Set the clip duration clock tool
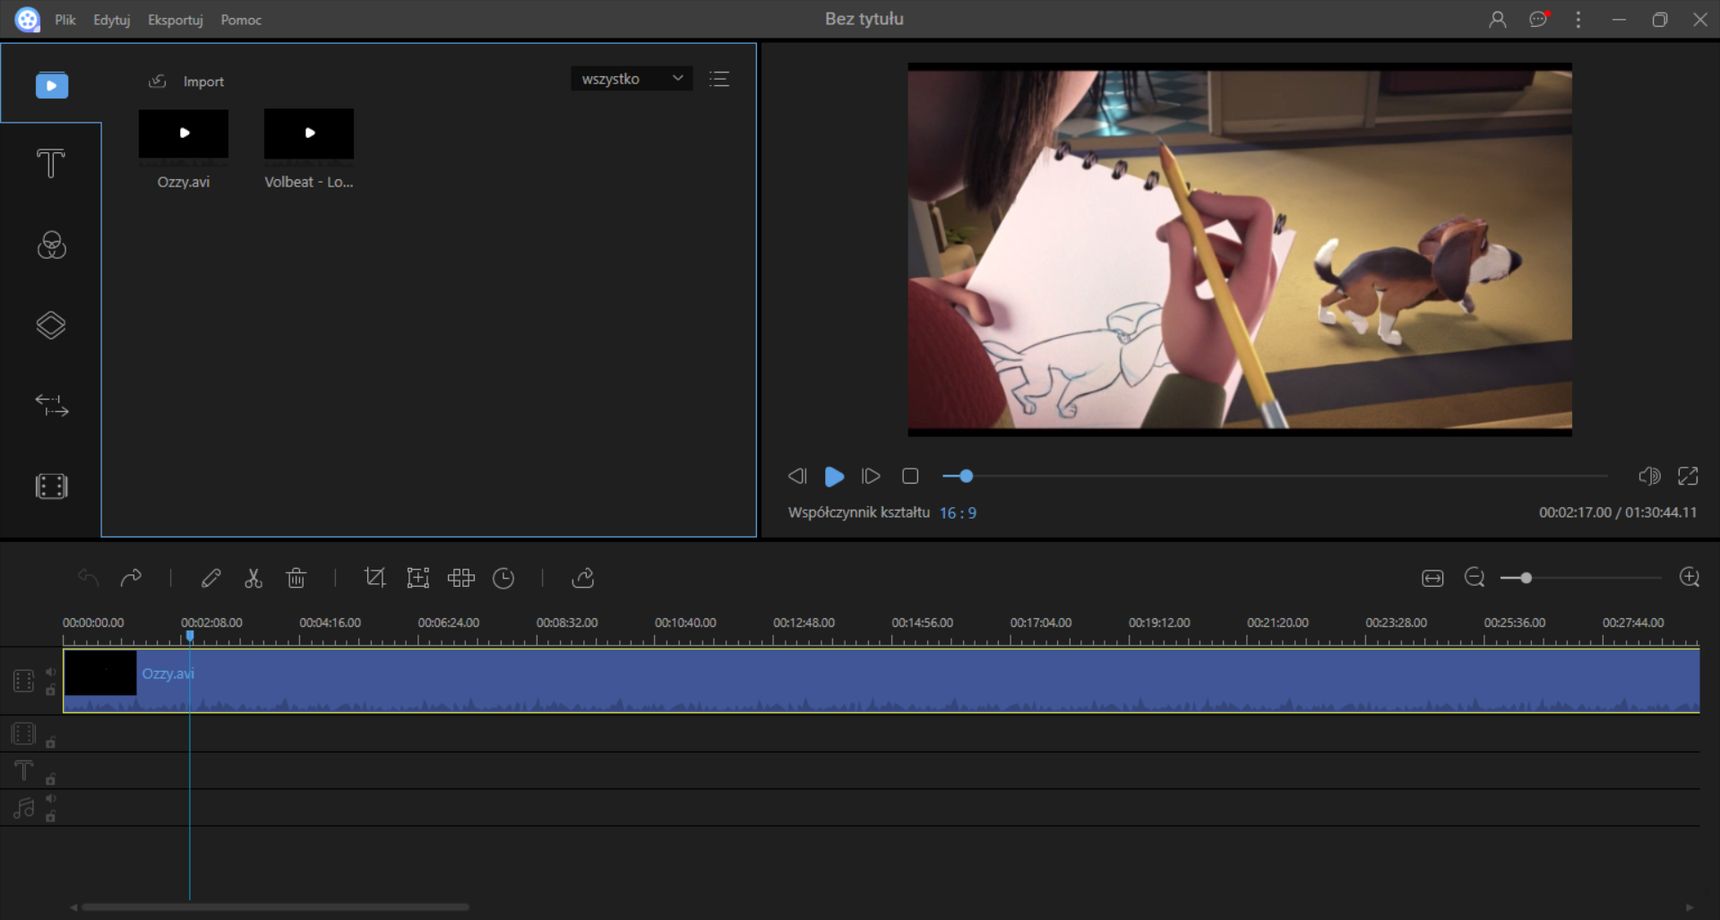The width and height of the screenshot is (1720, 920). pyautogui.click(x=504, y=578)
